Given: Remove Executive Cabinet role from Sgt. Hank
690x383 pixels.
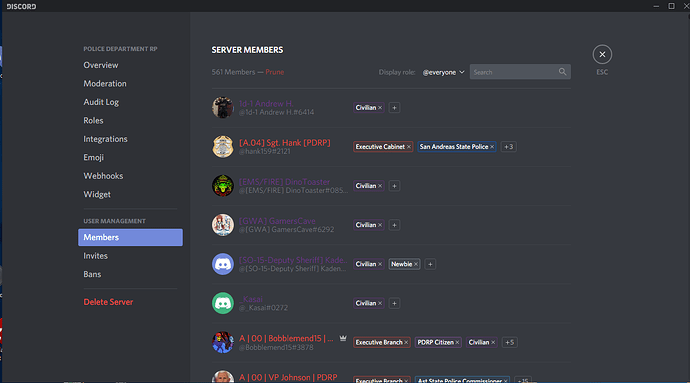Looking at the screenshot, I should [409, 147].
